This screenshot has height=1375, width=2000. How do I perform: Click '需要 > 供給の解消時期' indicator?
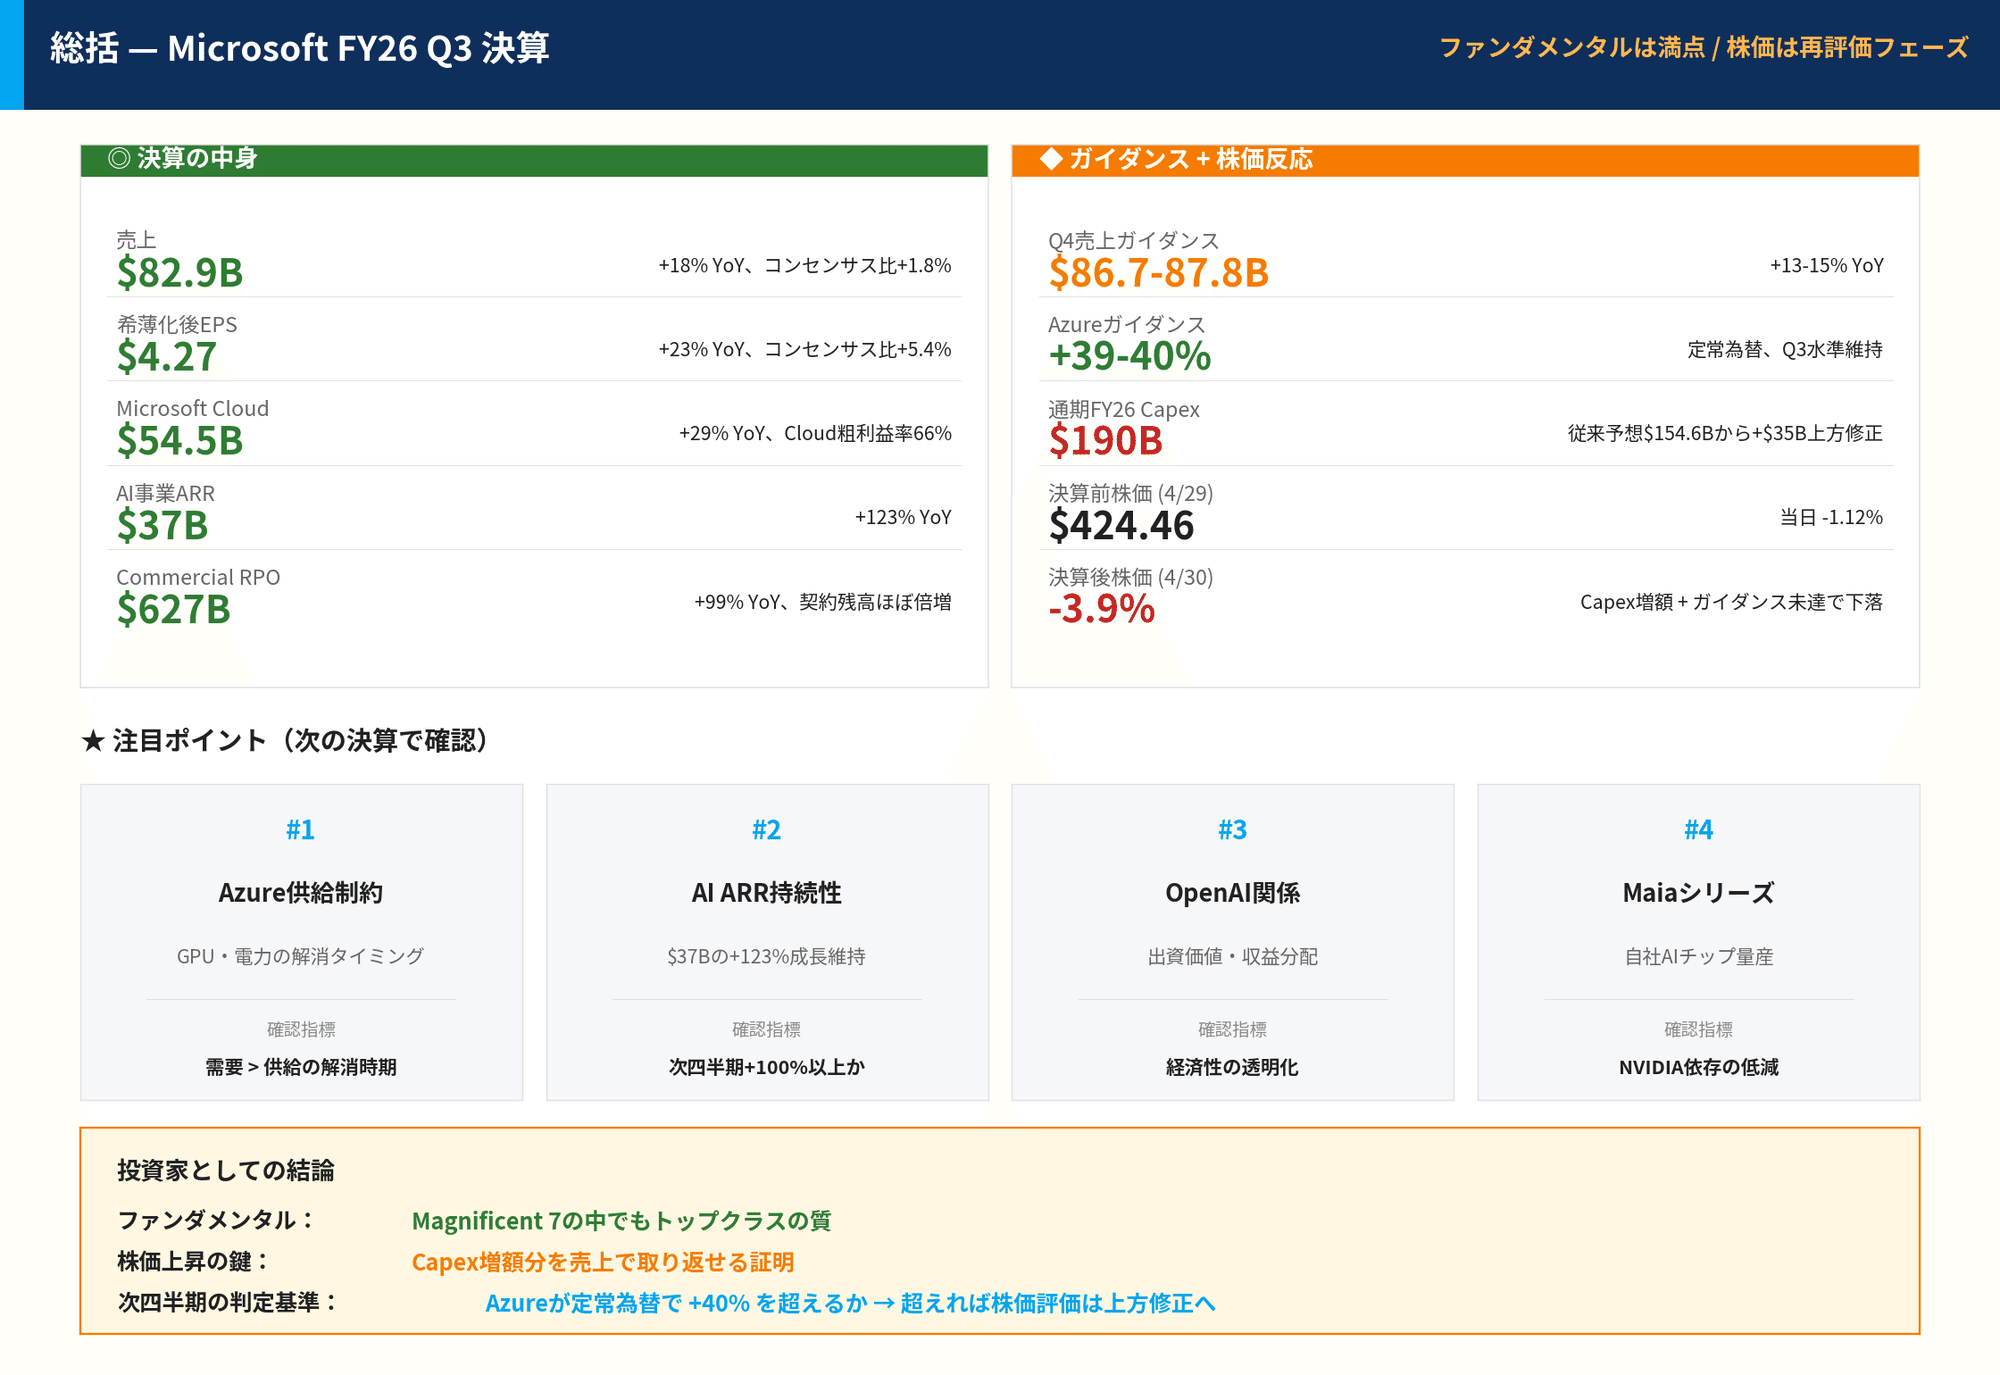click(x=301, y=1067)
